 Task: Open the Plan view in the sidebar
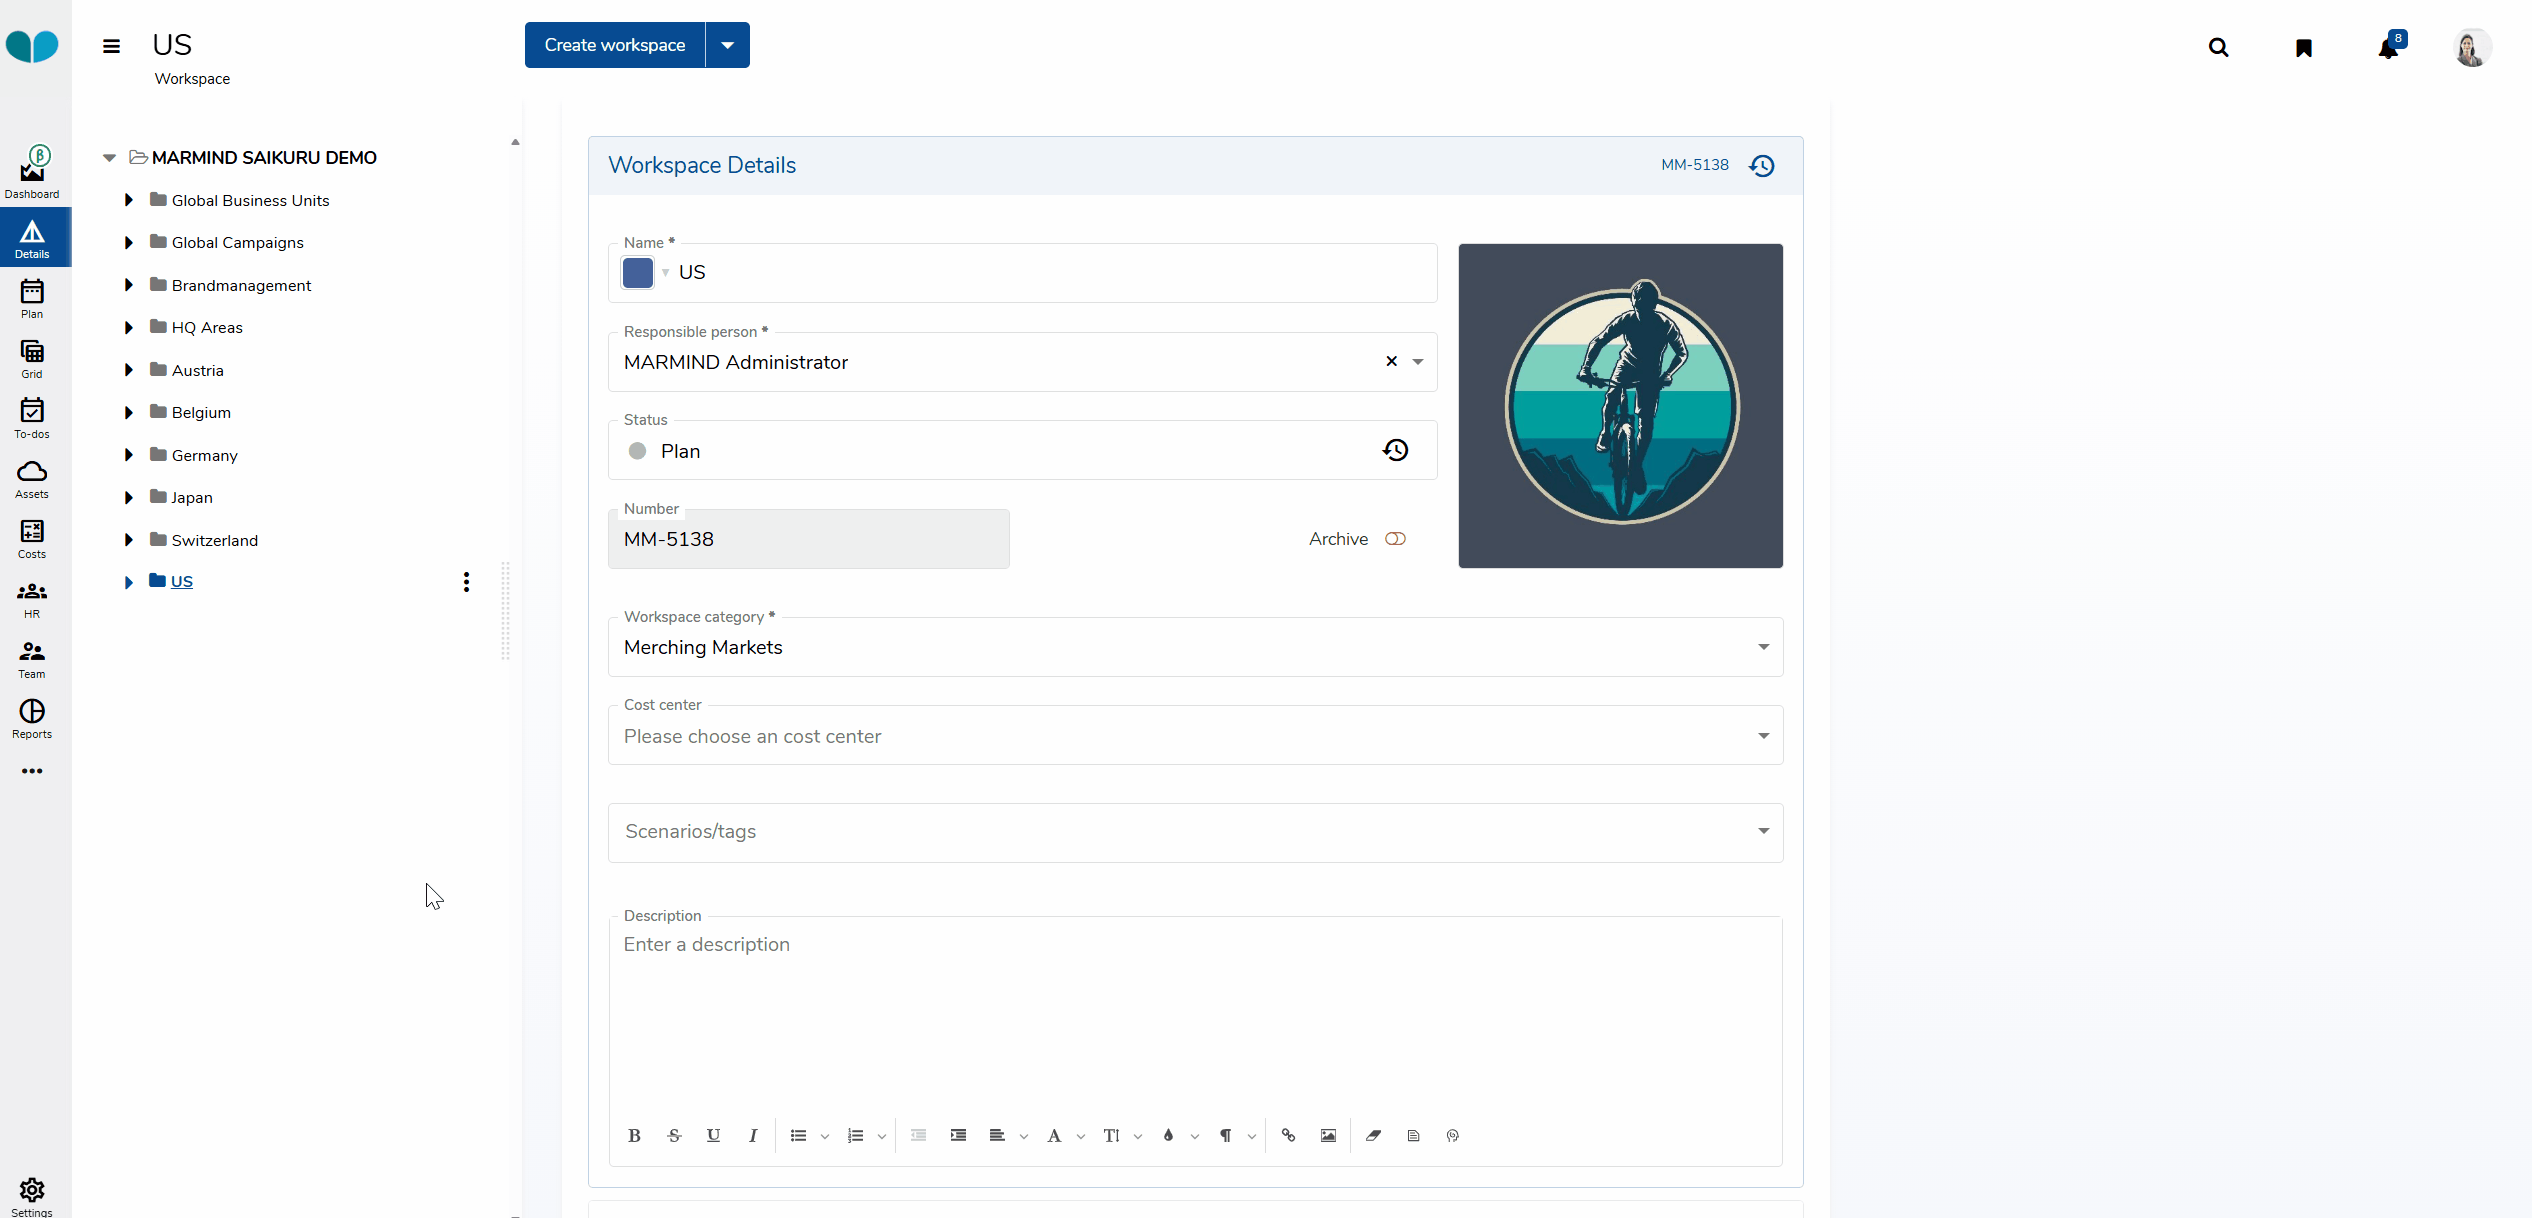coord(31,298)
